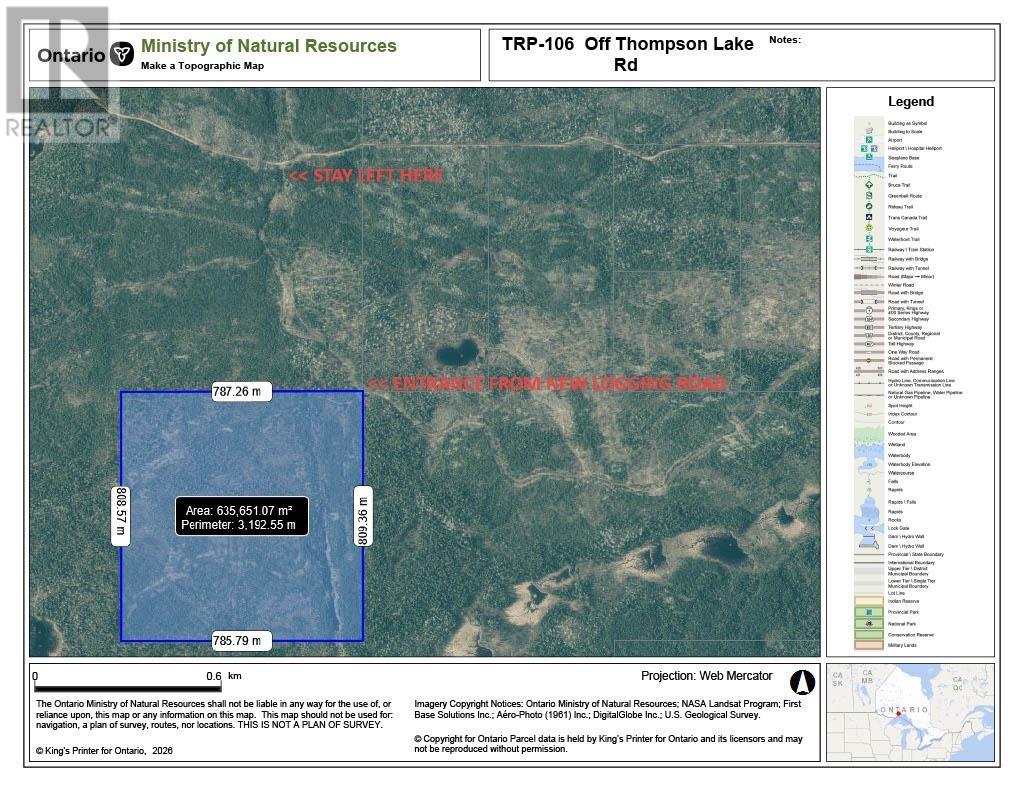Click the Trail dotted line symbol

pyautogui.click(x=869, y=176)
